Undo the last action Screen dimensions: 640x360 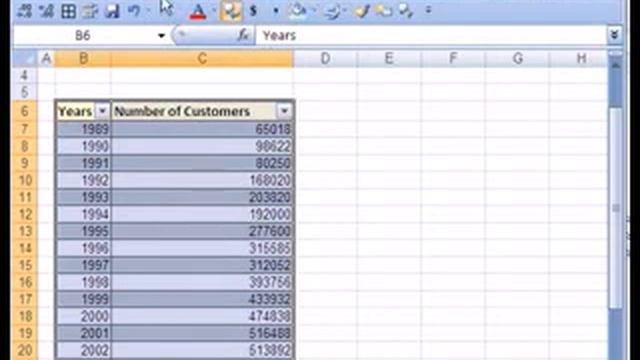pos(133,11)
